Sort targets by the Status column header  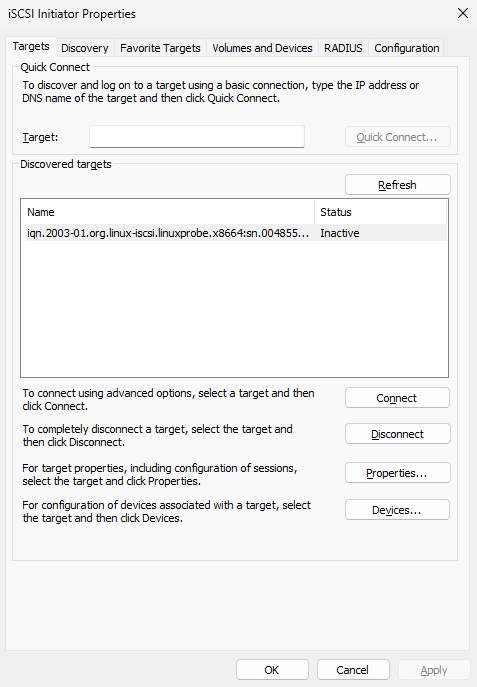coord(380,212)
